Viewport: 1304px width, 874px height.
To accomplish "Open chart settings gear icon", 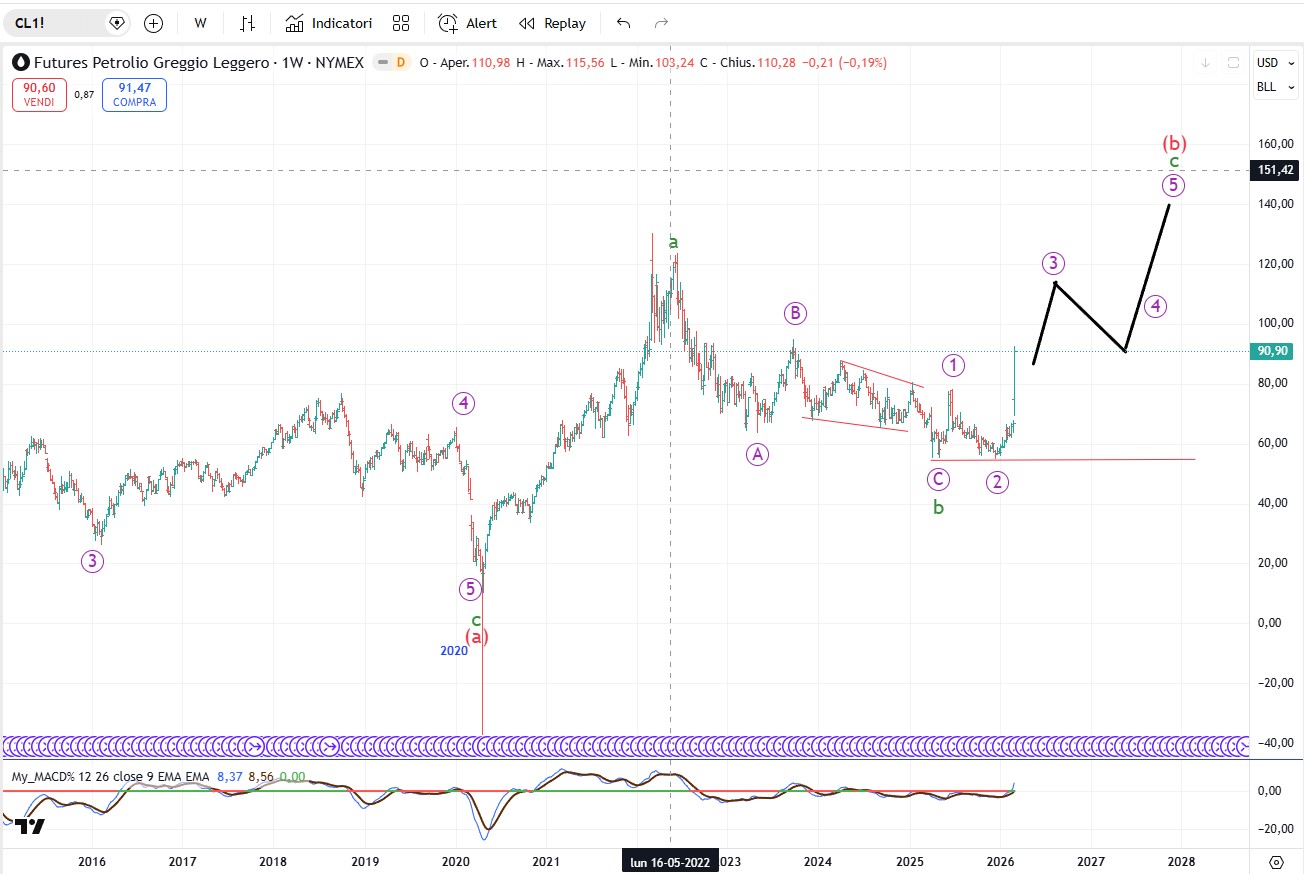I will pos(1276,861).
